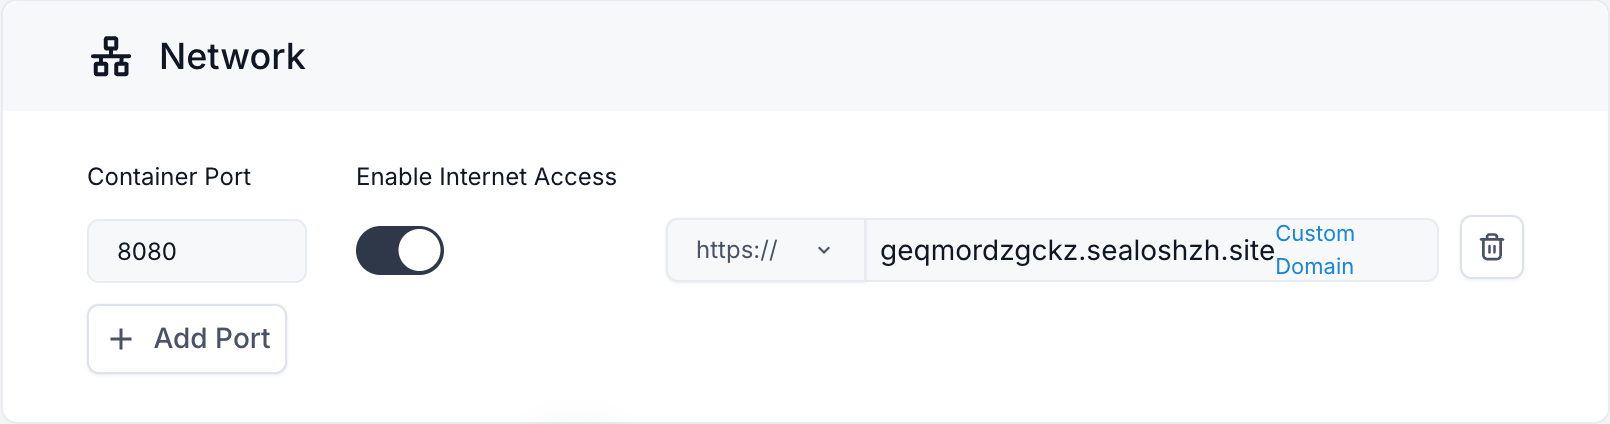Delete the port with the trash icon

tap(1491, 247)
